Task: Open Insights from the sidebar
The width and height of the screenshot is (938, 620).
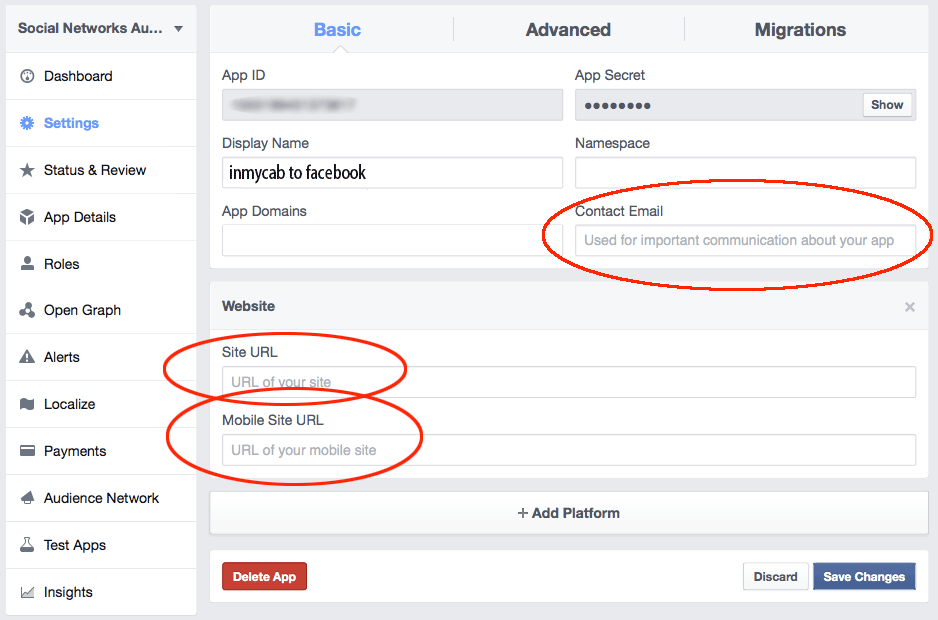Action: [x=68, y=592]
